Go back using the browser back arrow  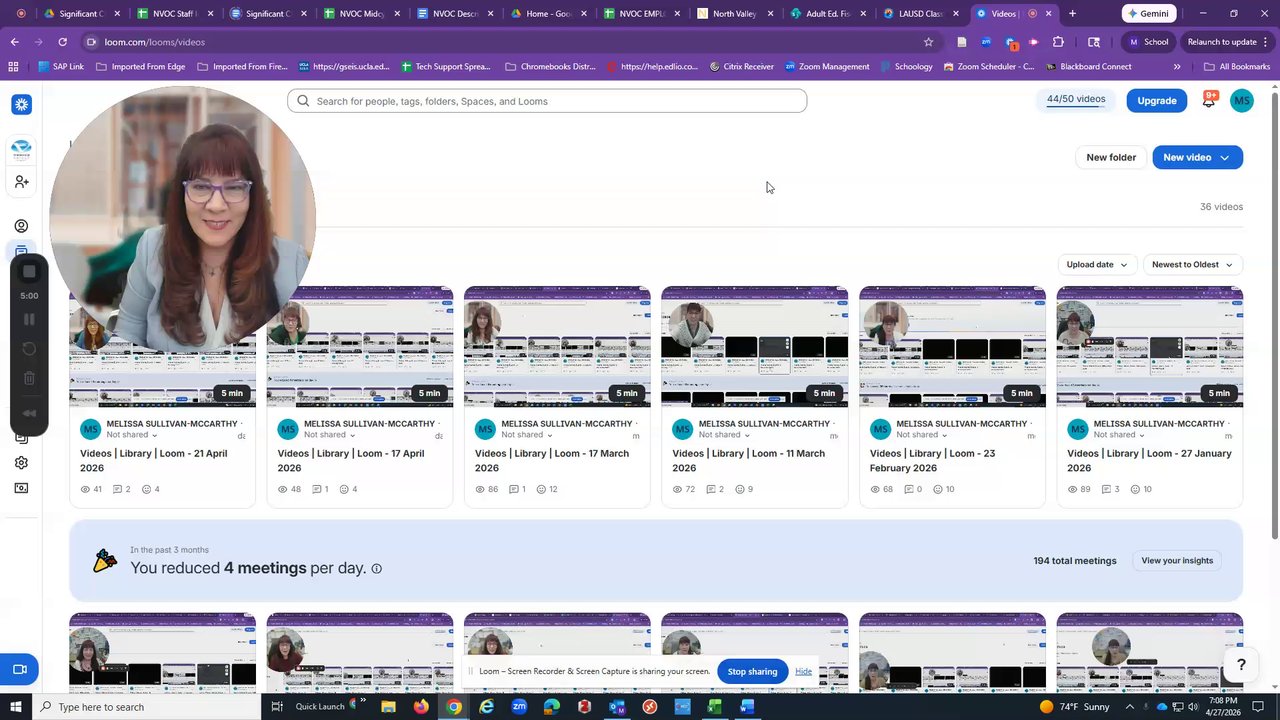point(15,42)
